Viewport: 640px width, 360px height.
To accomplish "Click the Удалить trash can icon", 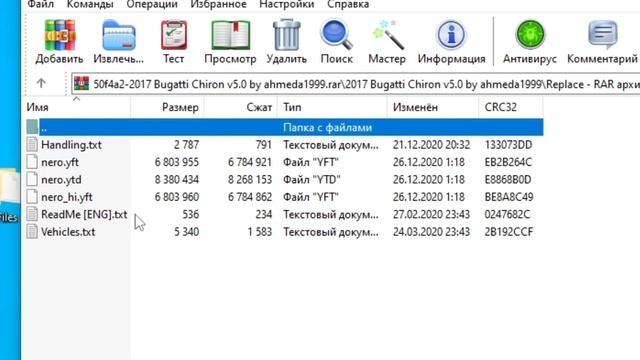I will [x=287, y=35].
